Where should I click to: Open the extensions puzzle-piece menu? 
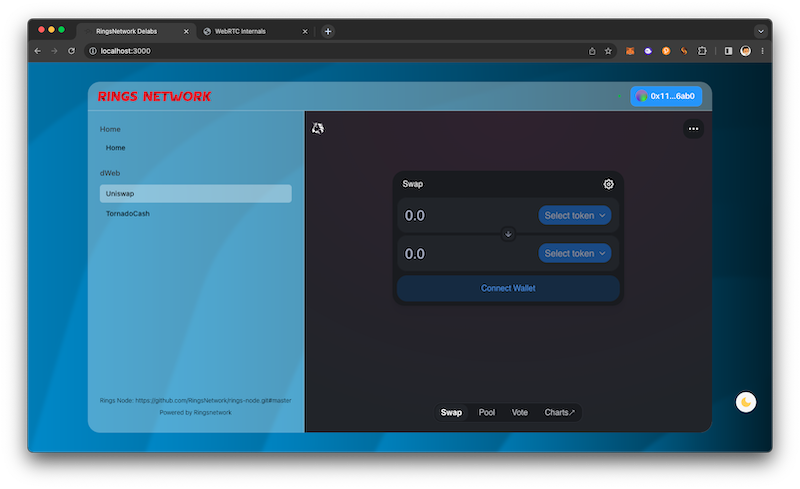coord(702,51)
